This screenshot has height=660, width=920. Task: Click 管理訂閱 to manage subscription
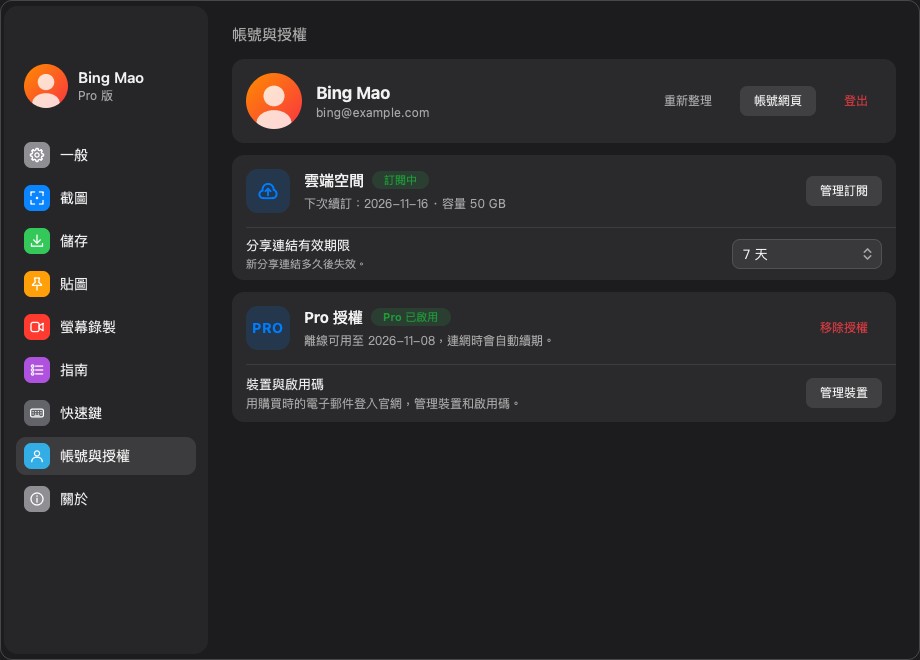pyautogui.click(x=844, y=191)
